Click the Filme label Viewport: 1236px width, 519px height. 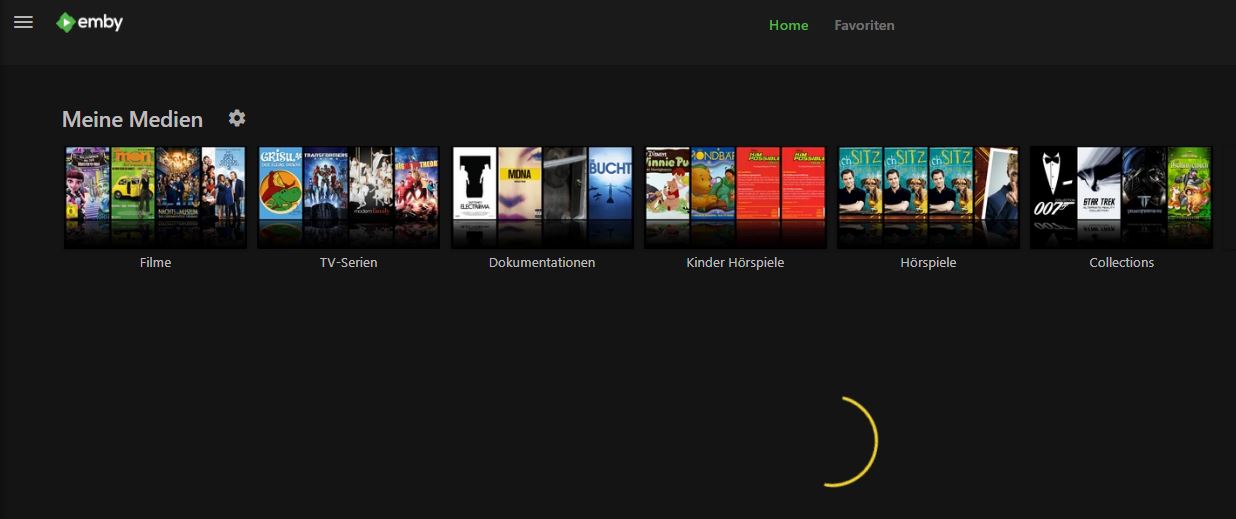[x=156, y=263]
